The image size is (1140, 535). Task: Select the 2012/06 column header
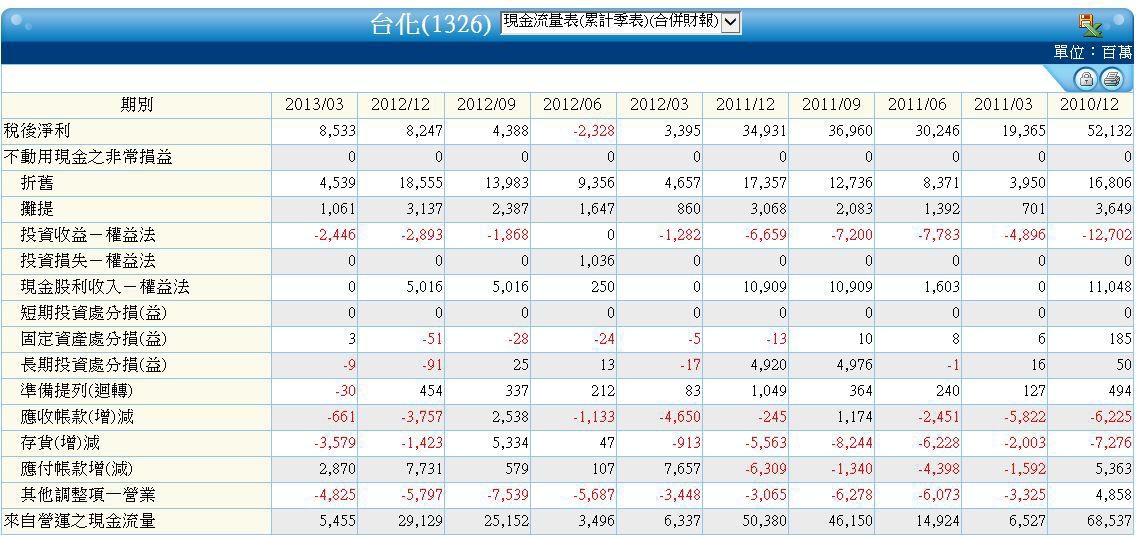tap(573, 105)
